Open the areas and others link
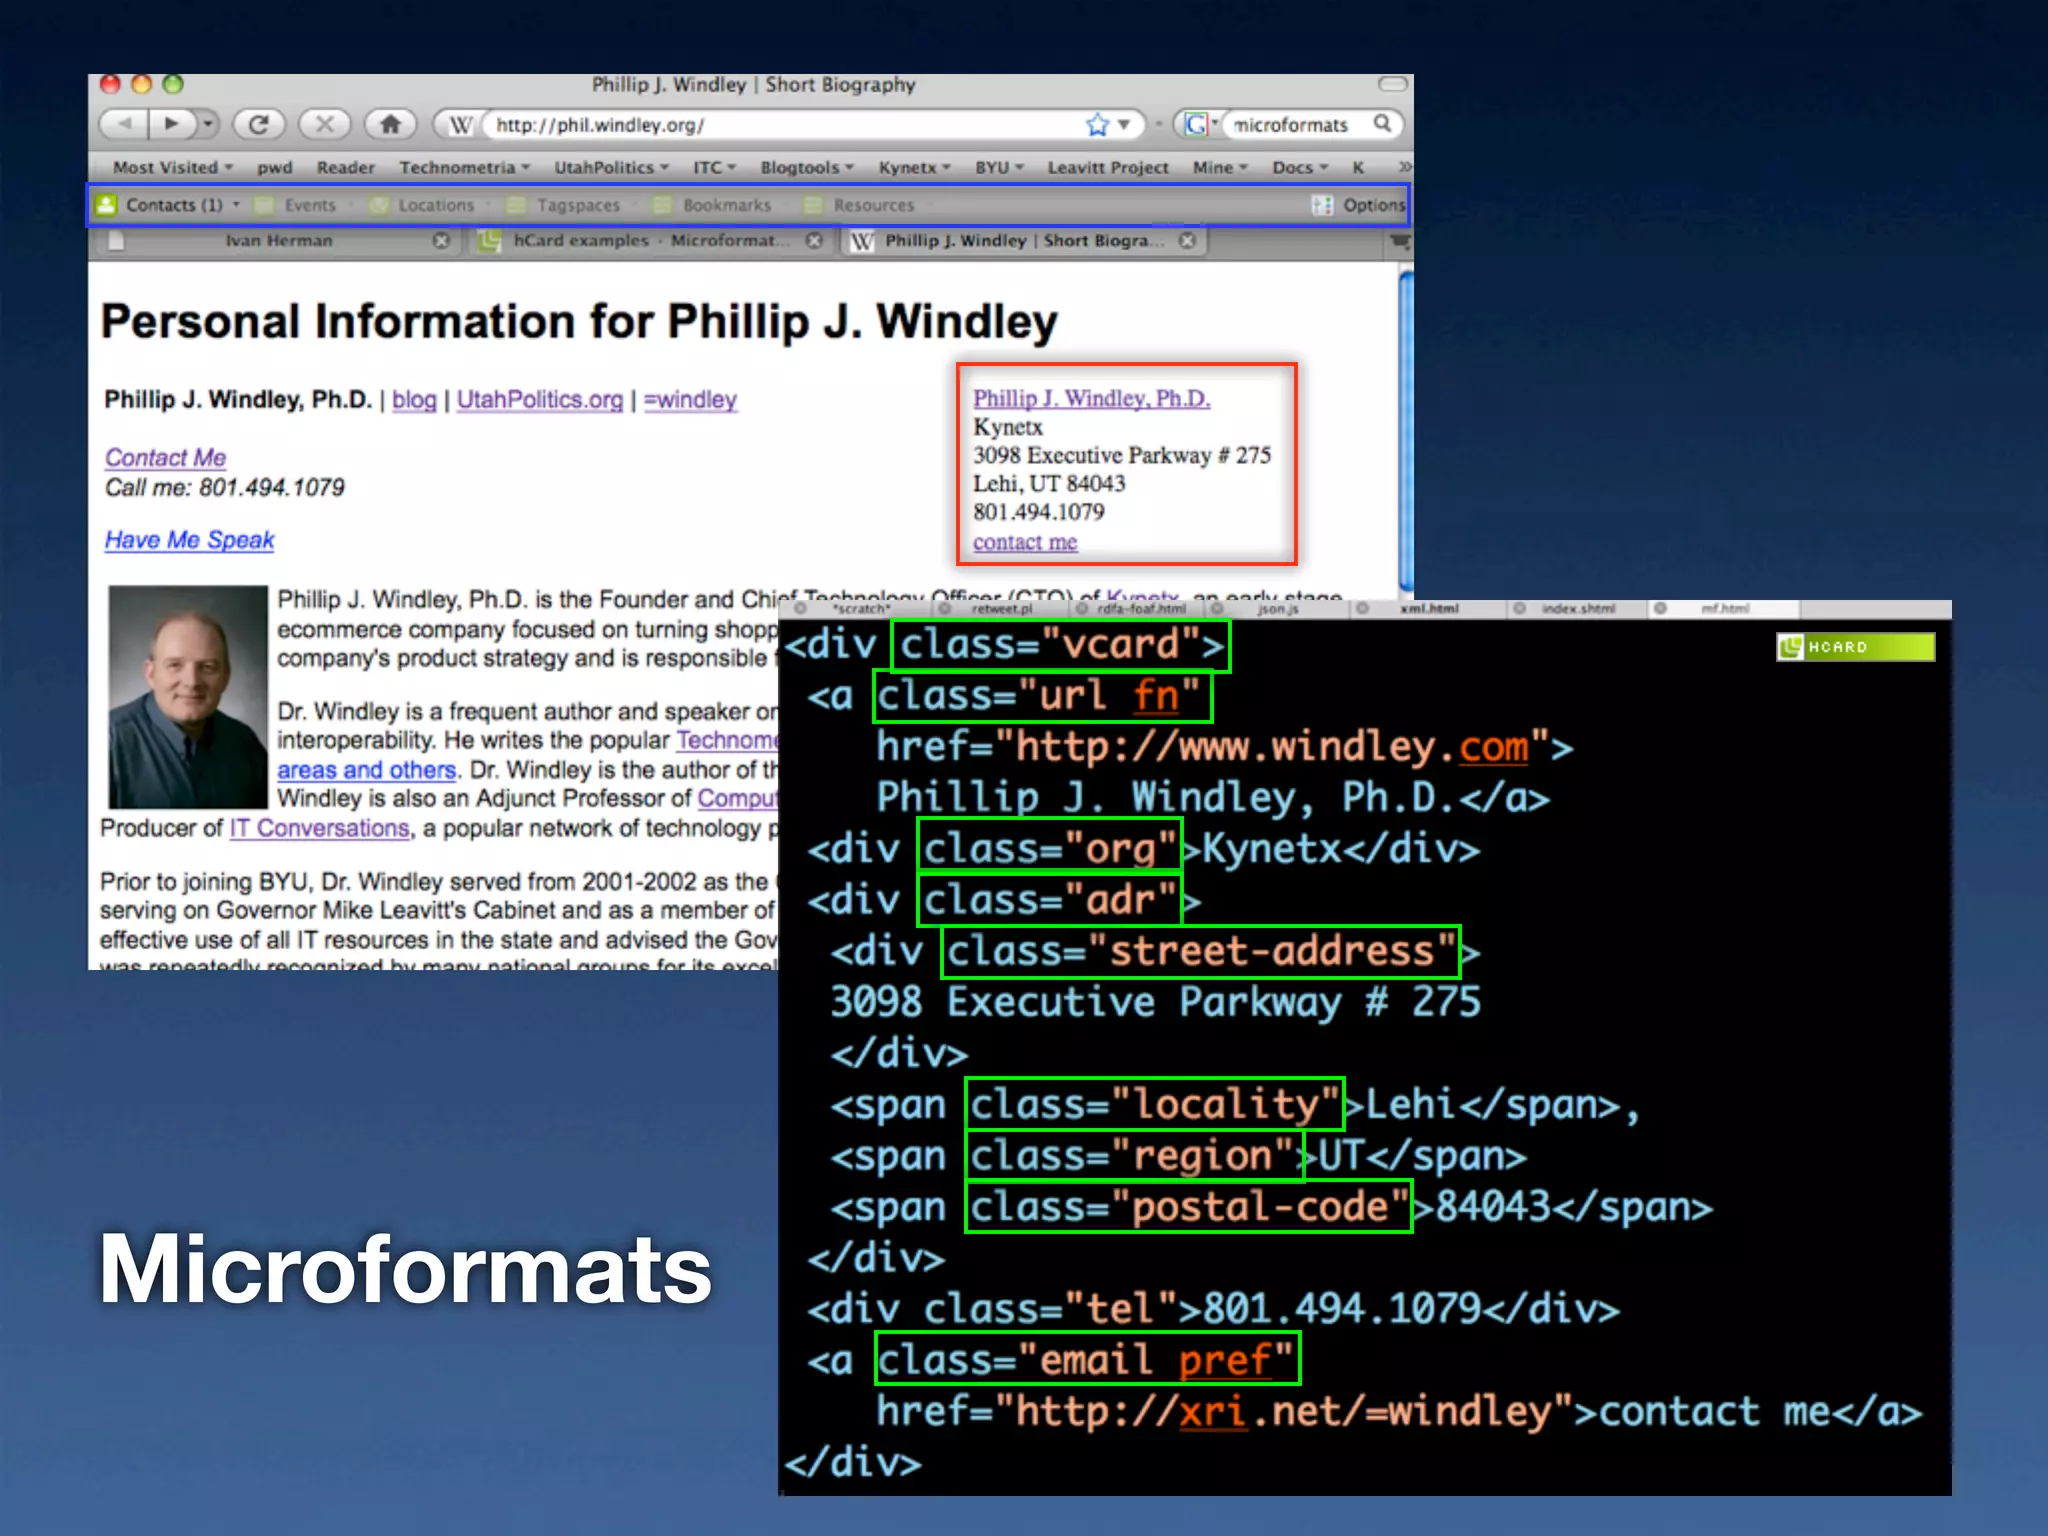2048x1536 pixels. tap(367, 770)
